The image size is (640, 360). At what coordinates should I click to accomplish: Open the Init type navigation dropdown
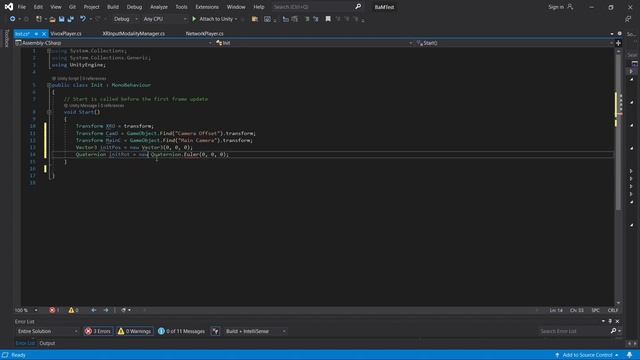pos(313,43)
